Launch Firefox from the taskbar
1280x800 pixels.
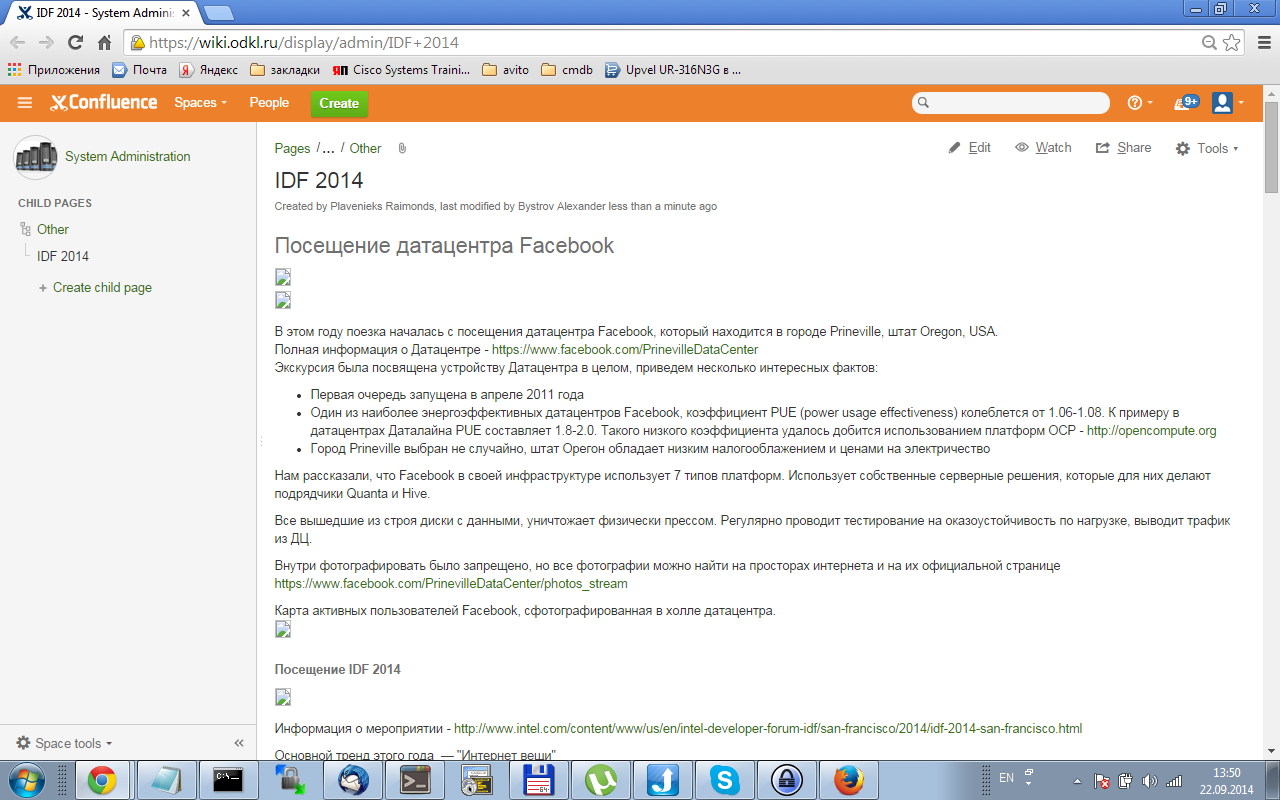point(848,780)
